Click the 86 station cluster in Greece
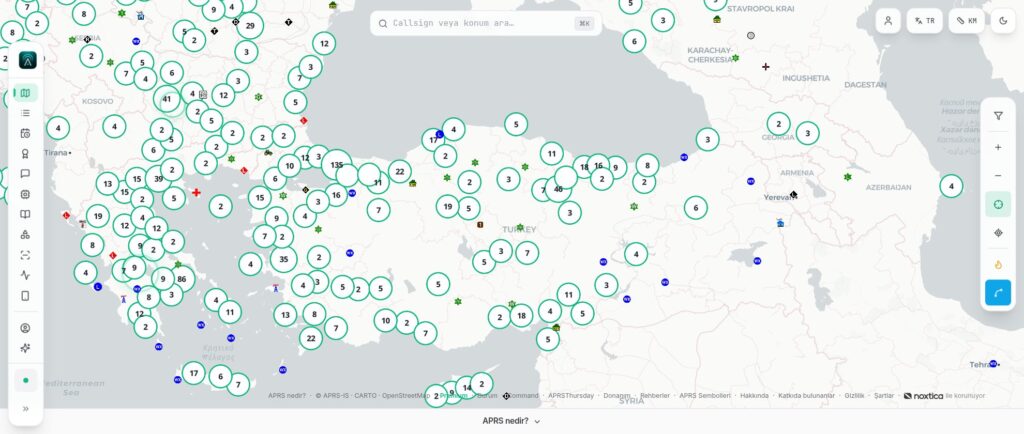The width and height of the screenshot is (1024, 434). (x=182, y=279)
